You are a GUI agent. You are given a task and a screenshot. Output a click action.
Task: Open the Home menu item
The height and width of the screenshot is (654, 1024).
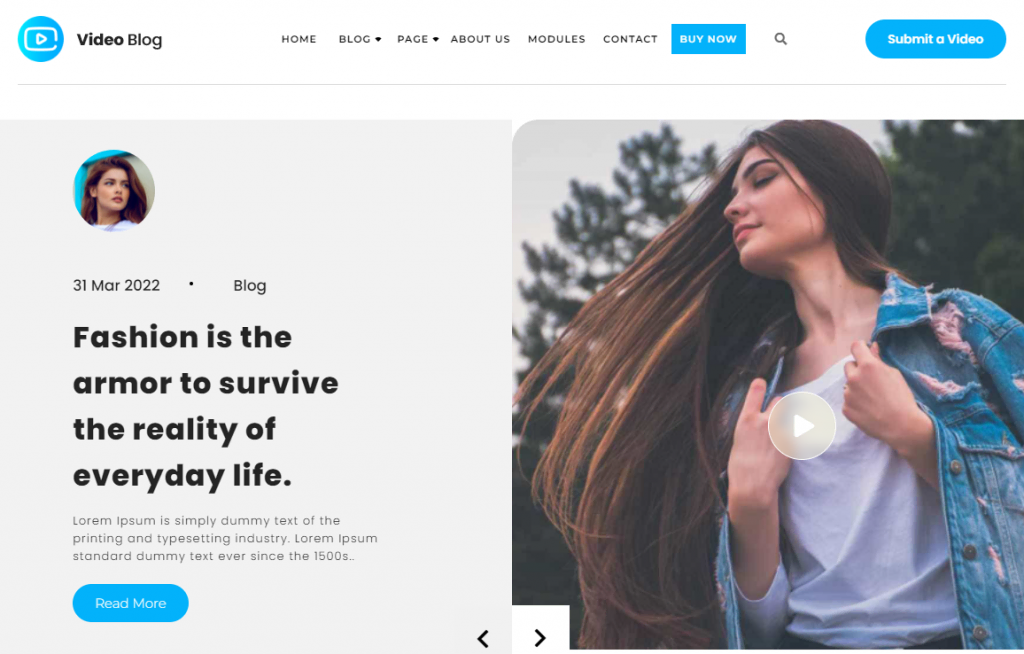tap(299, 39)
